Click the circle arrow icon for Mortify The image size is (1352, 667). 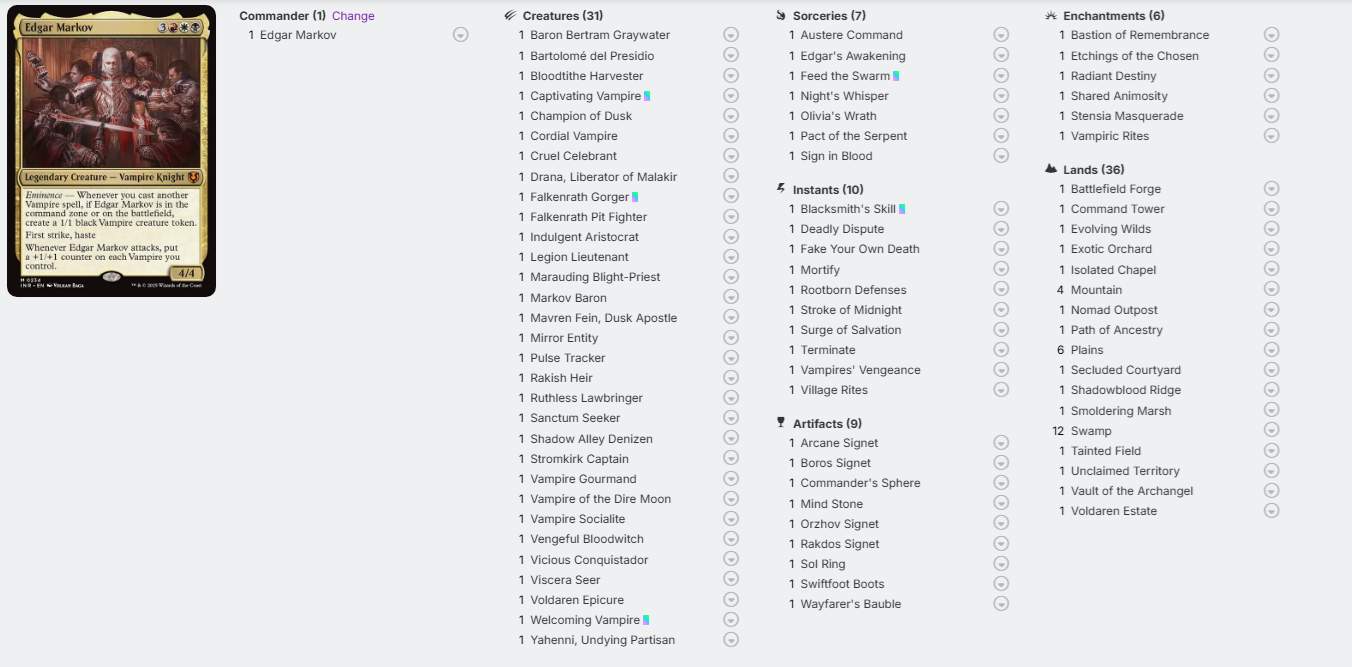1001,270
